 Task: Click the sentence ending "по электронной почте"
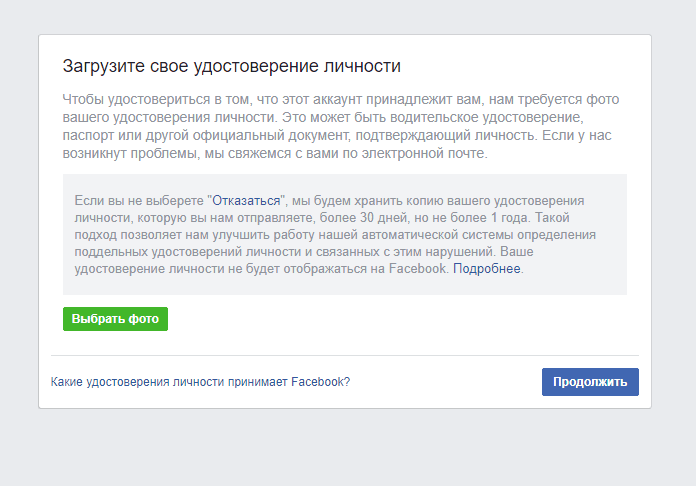[275, 153]
